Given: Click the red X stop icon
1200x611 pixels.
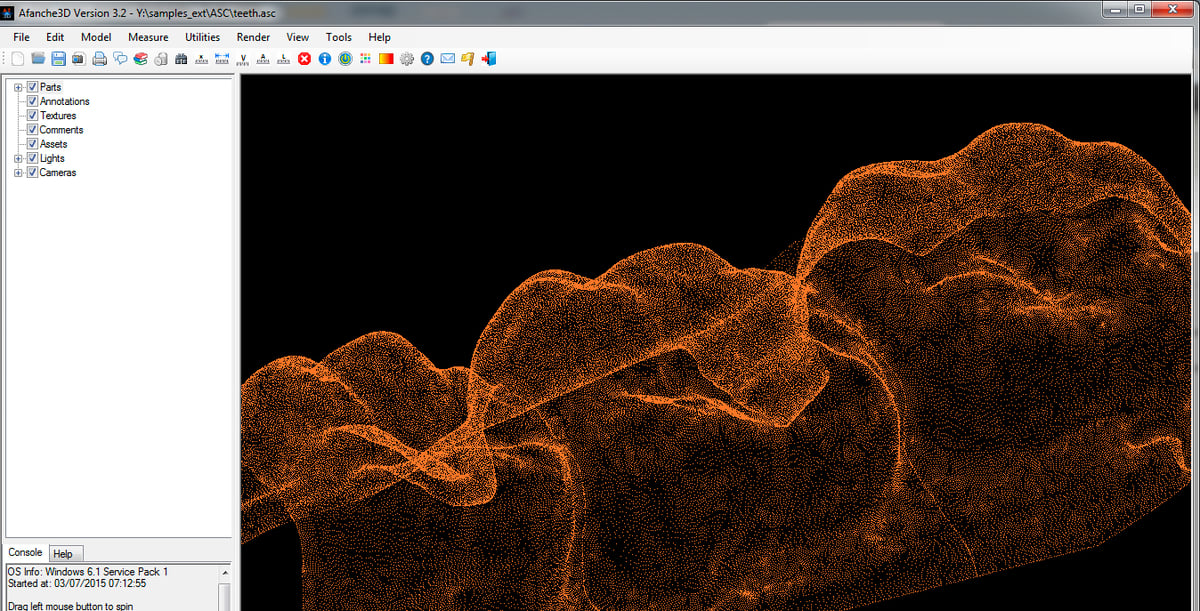Looking at the screenshot, I should [x=304, y=59].
